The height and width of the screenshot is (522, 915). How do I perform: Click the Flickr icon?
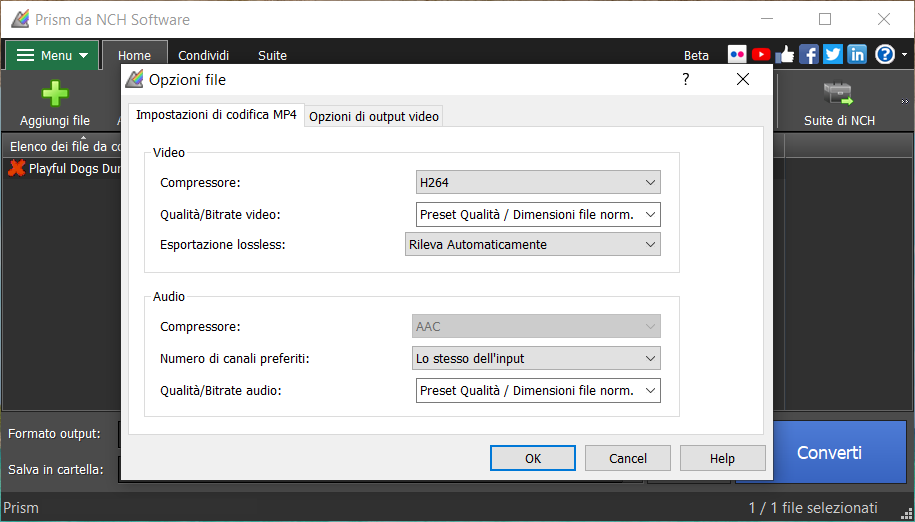[737, 55]
